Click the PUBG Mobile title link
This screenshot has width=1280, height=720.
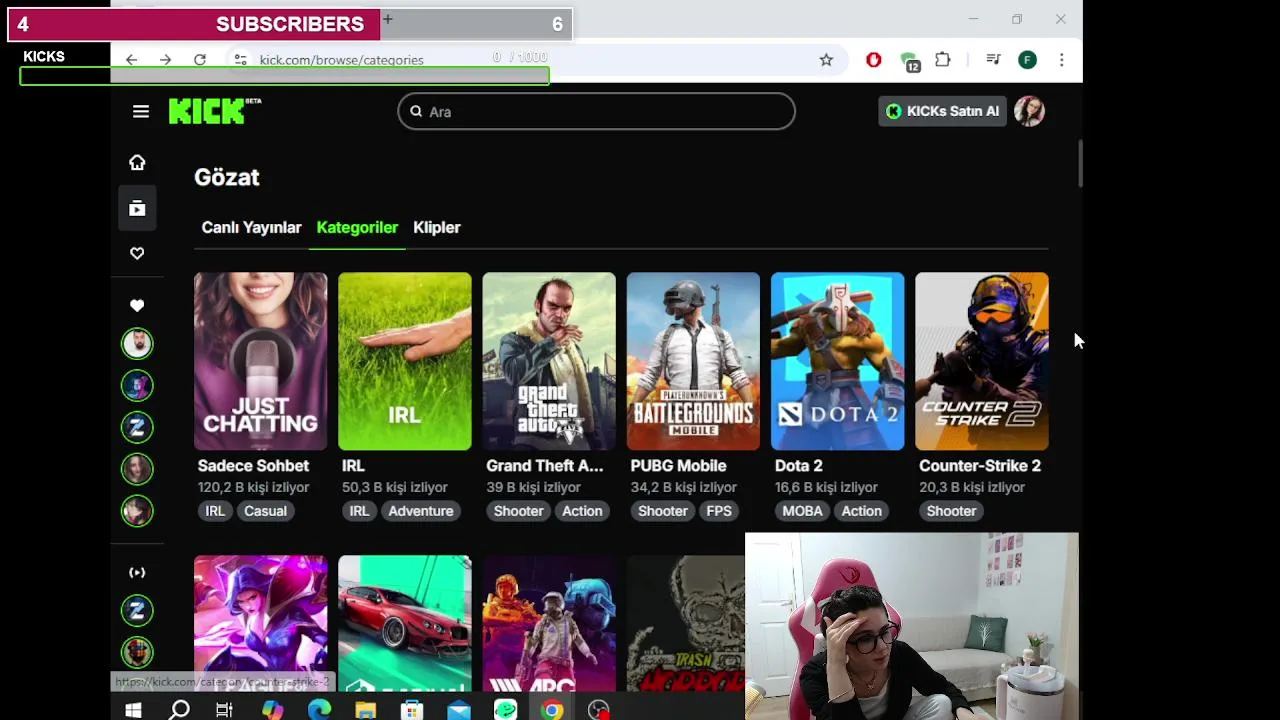(678, 465)
